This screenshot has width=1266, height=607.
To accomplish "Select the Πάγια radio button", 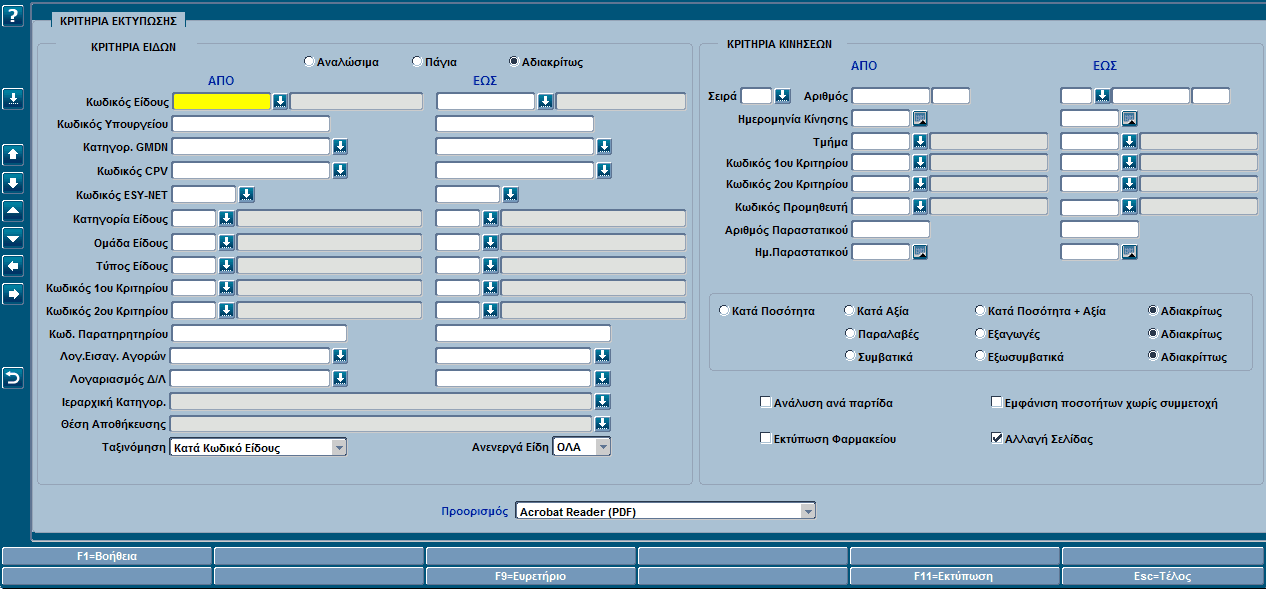I will (418, 62).
